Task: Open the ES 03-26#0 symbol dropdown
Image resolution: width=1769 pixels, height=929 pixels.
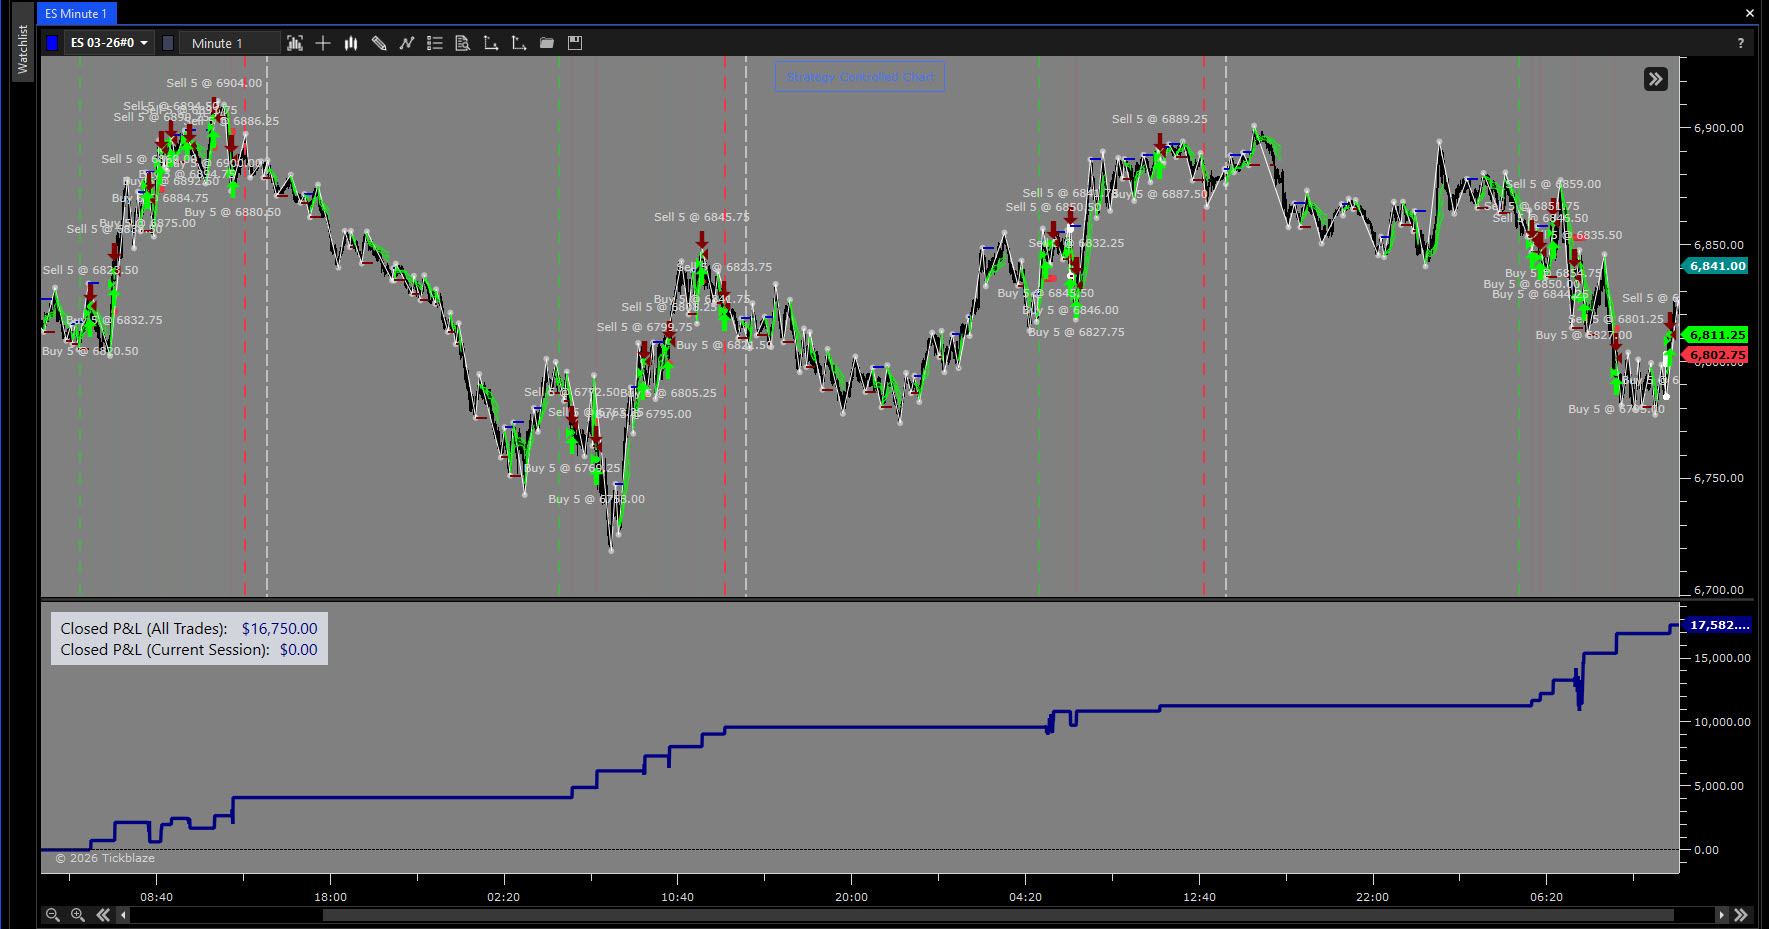Action: (109, 43)
